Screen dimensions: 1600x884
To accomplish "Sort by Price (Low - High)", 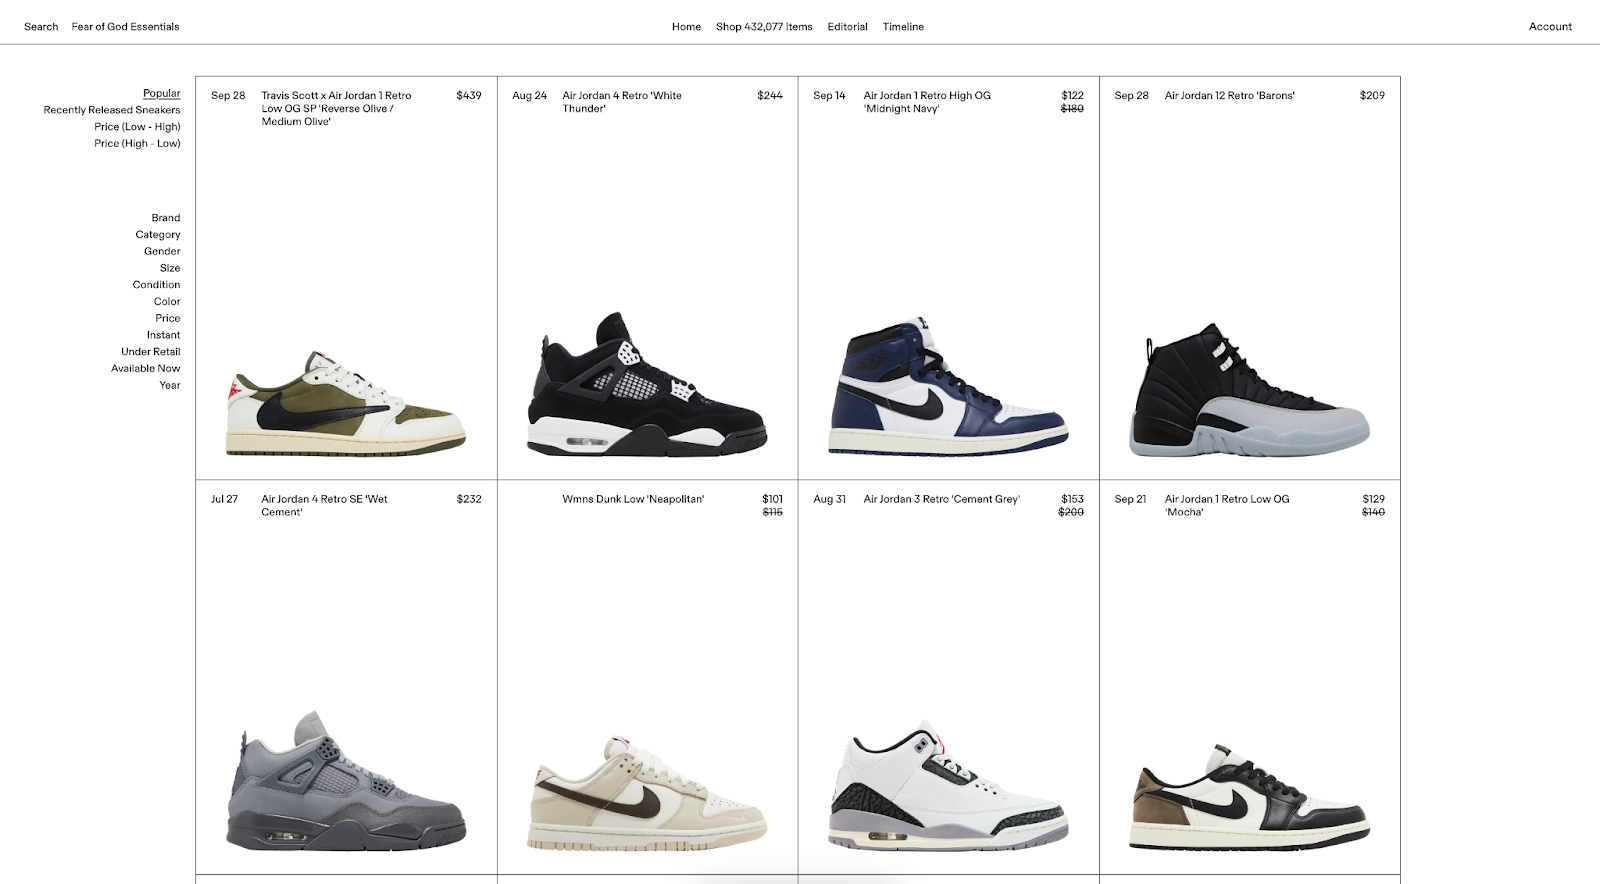I will pos(137,127).
